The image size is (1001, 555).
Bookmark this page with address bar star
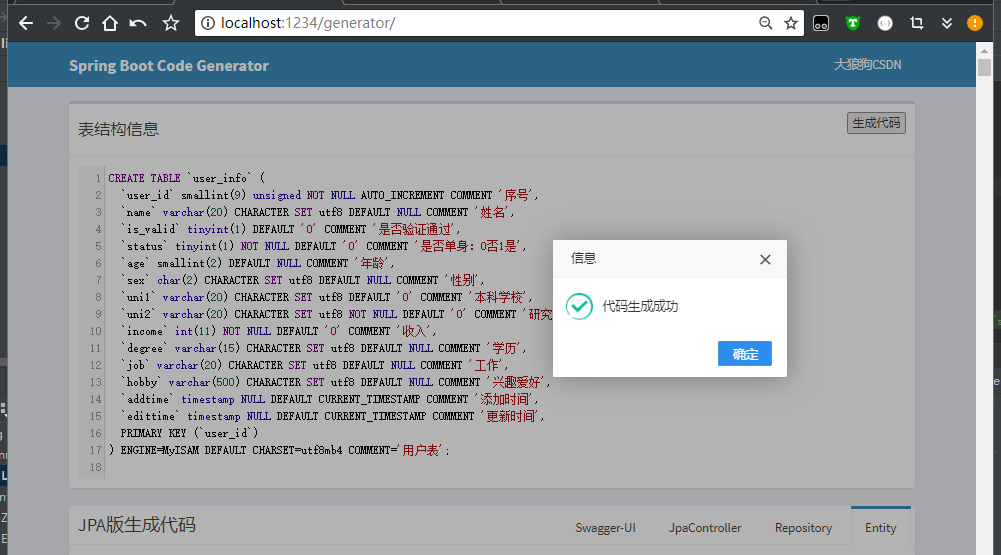[x=791, y=22]
